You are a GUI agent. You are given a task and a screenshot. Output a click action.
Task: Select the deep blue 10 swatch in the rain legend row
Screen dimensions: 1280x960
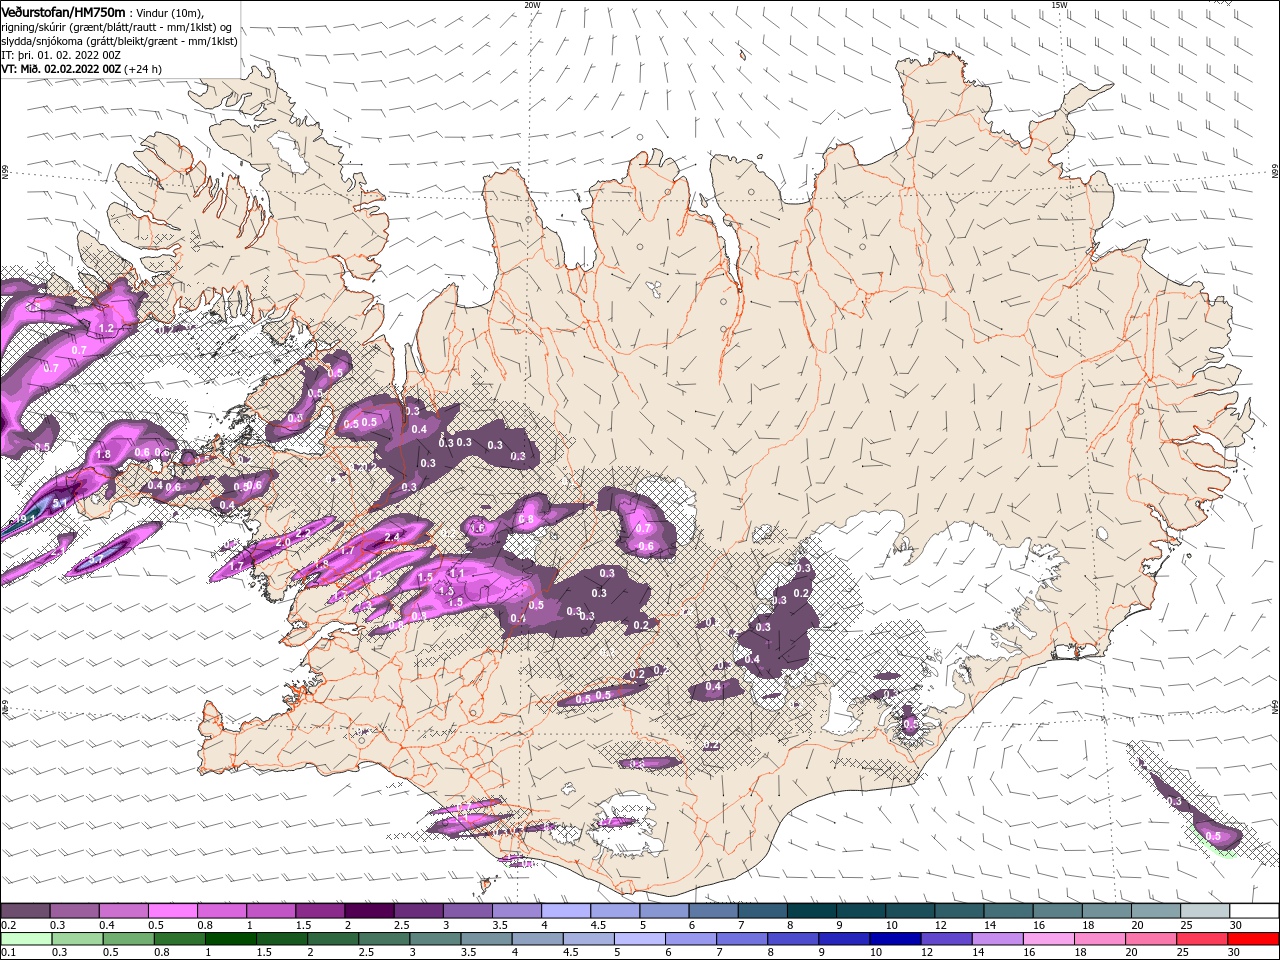tap(894, 939)
